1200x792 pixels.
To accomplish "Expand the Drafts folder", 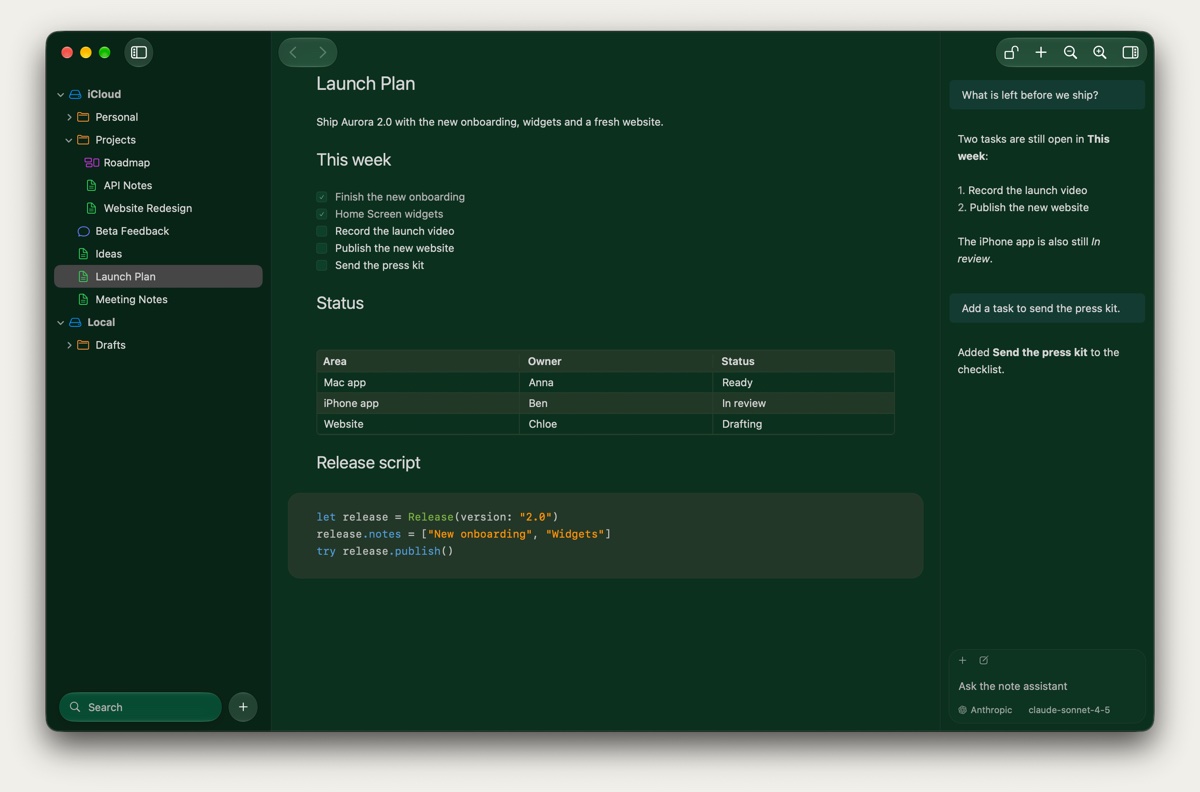I will pos(69,345).
